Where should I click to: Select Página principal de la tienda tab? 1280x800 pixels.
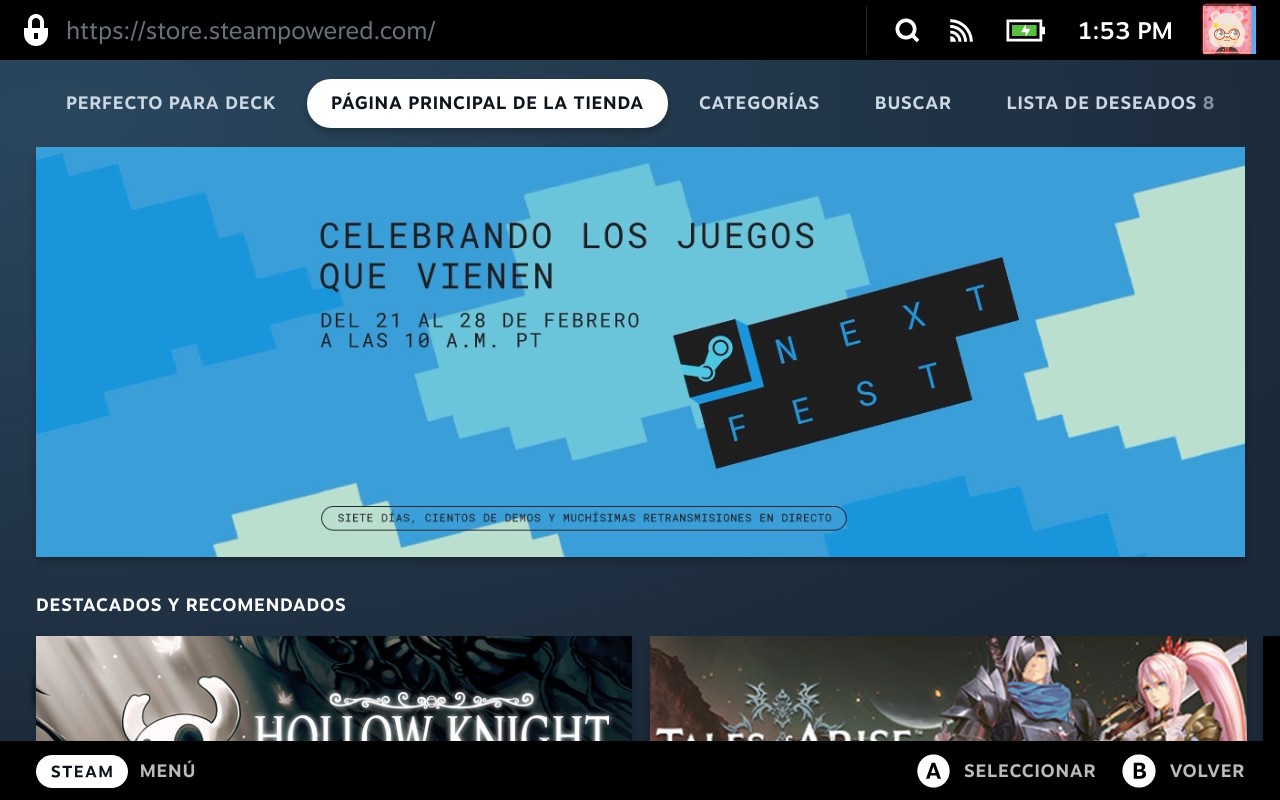click(x=487, y=103)
